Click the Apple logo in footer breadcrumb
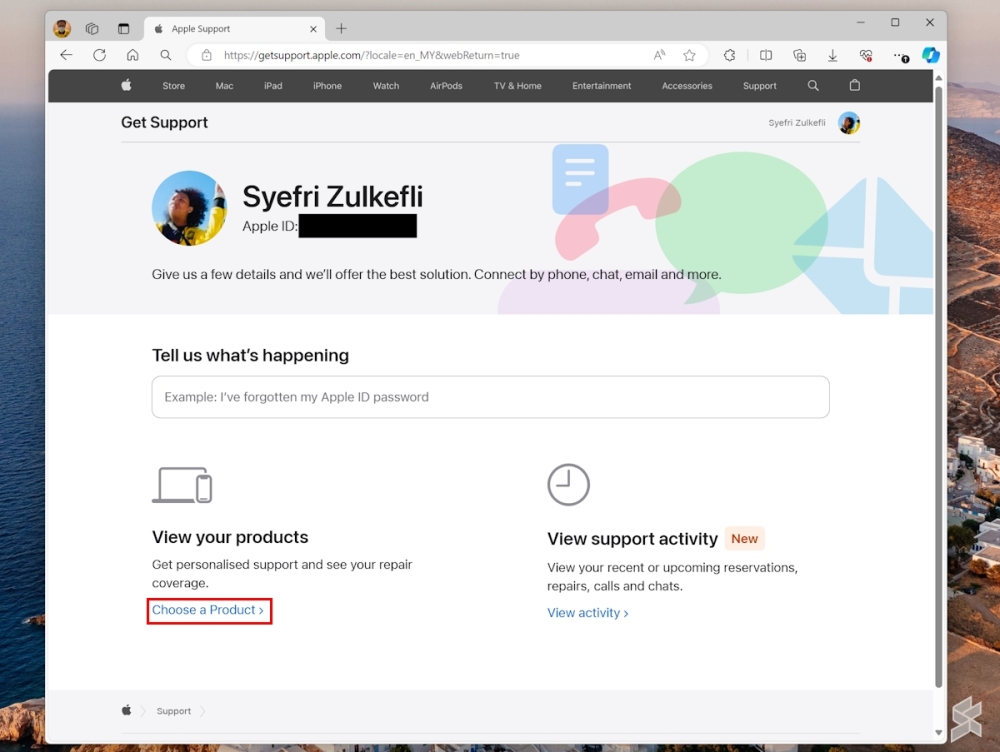The height and width of the screenshot is (752, 1000). pyautogui.click(x=126, y=710)
